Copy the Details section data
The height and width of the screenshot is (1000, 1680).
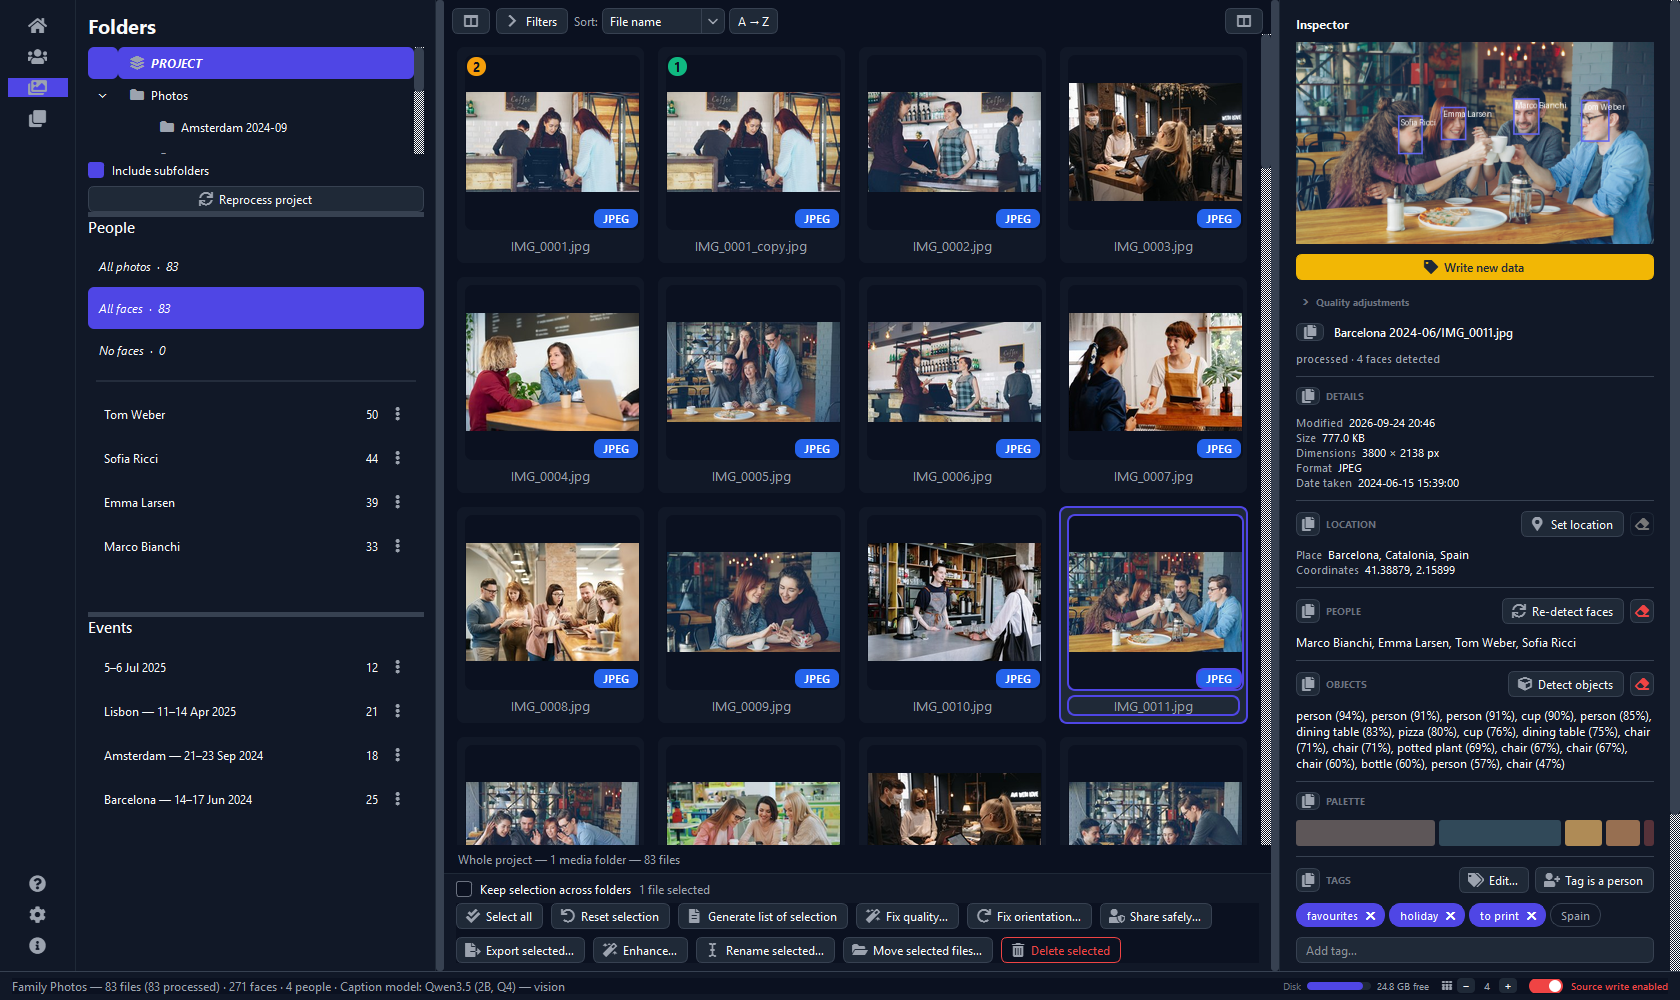coord(1307,396)
